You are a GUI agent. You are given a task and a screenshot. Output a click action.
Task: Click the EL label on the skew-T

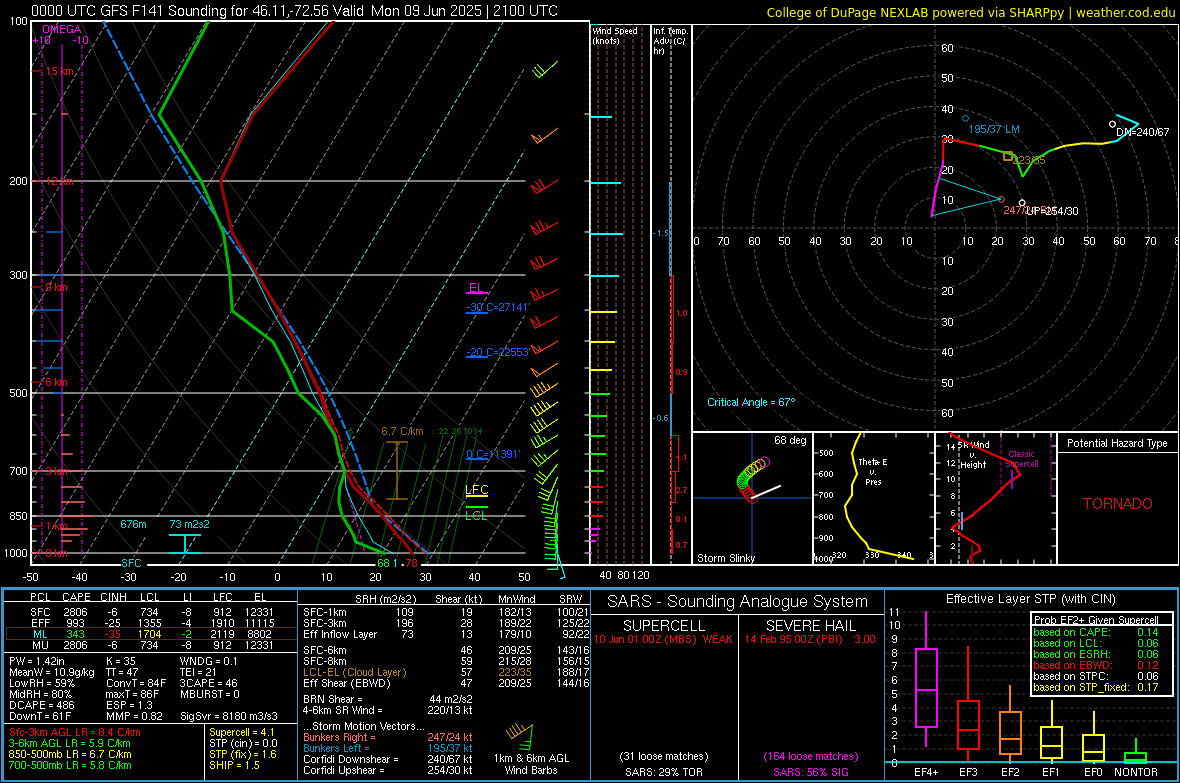point(476,288)
